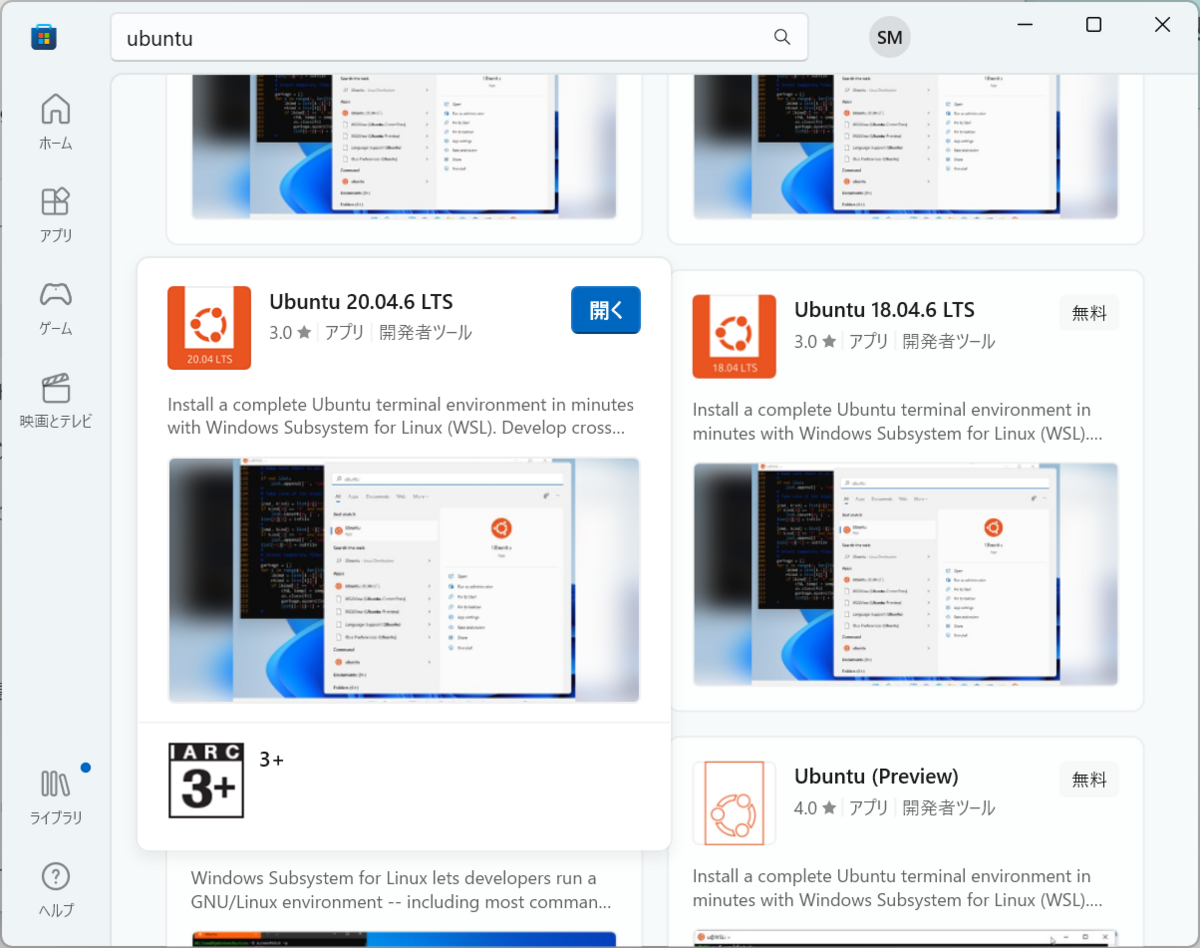Click the 4.0 rating under Ubuntu (Preview)
The width and height of the screenshot is (1200, 948).
[815, 808]
